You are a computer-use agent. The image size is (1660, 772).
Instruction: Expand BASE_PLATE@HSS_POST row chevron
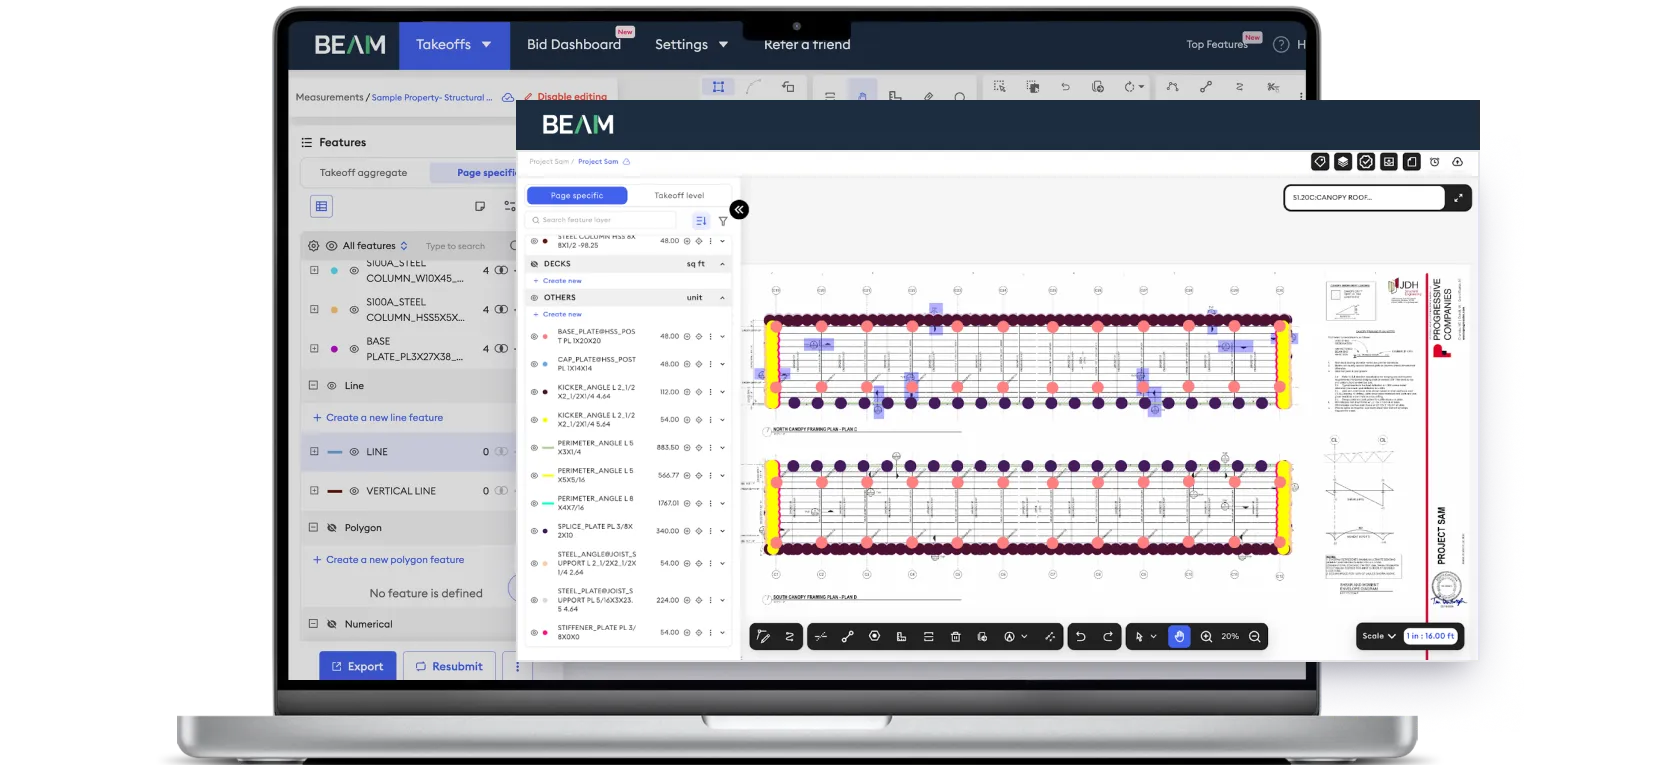coord(722,337)
